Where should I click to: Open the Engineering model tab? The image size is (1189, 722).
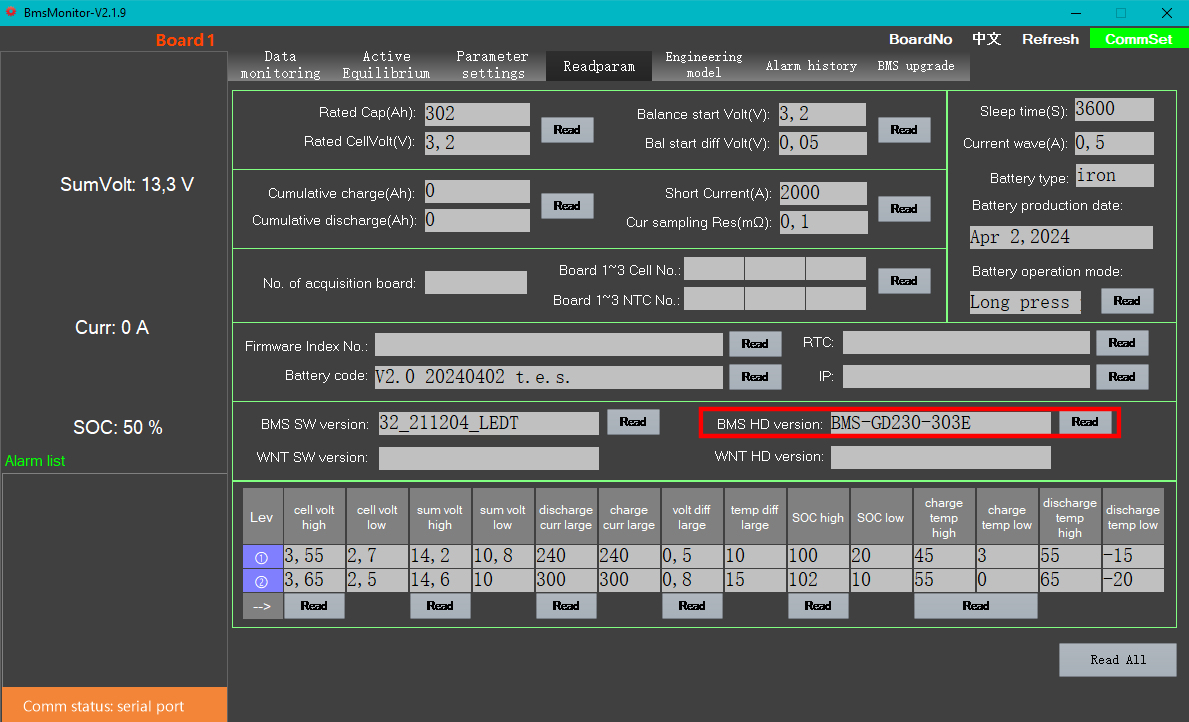704,65
